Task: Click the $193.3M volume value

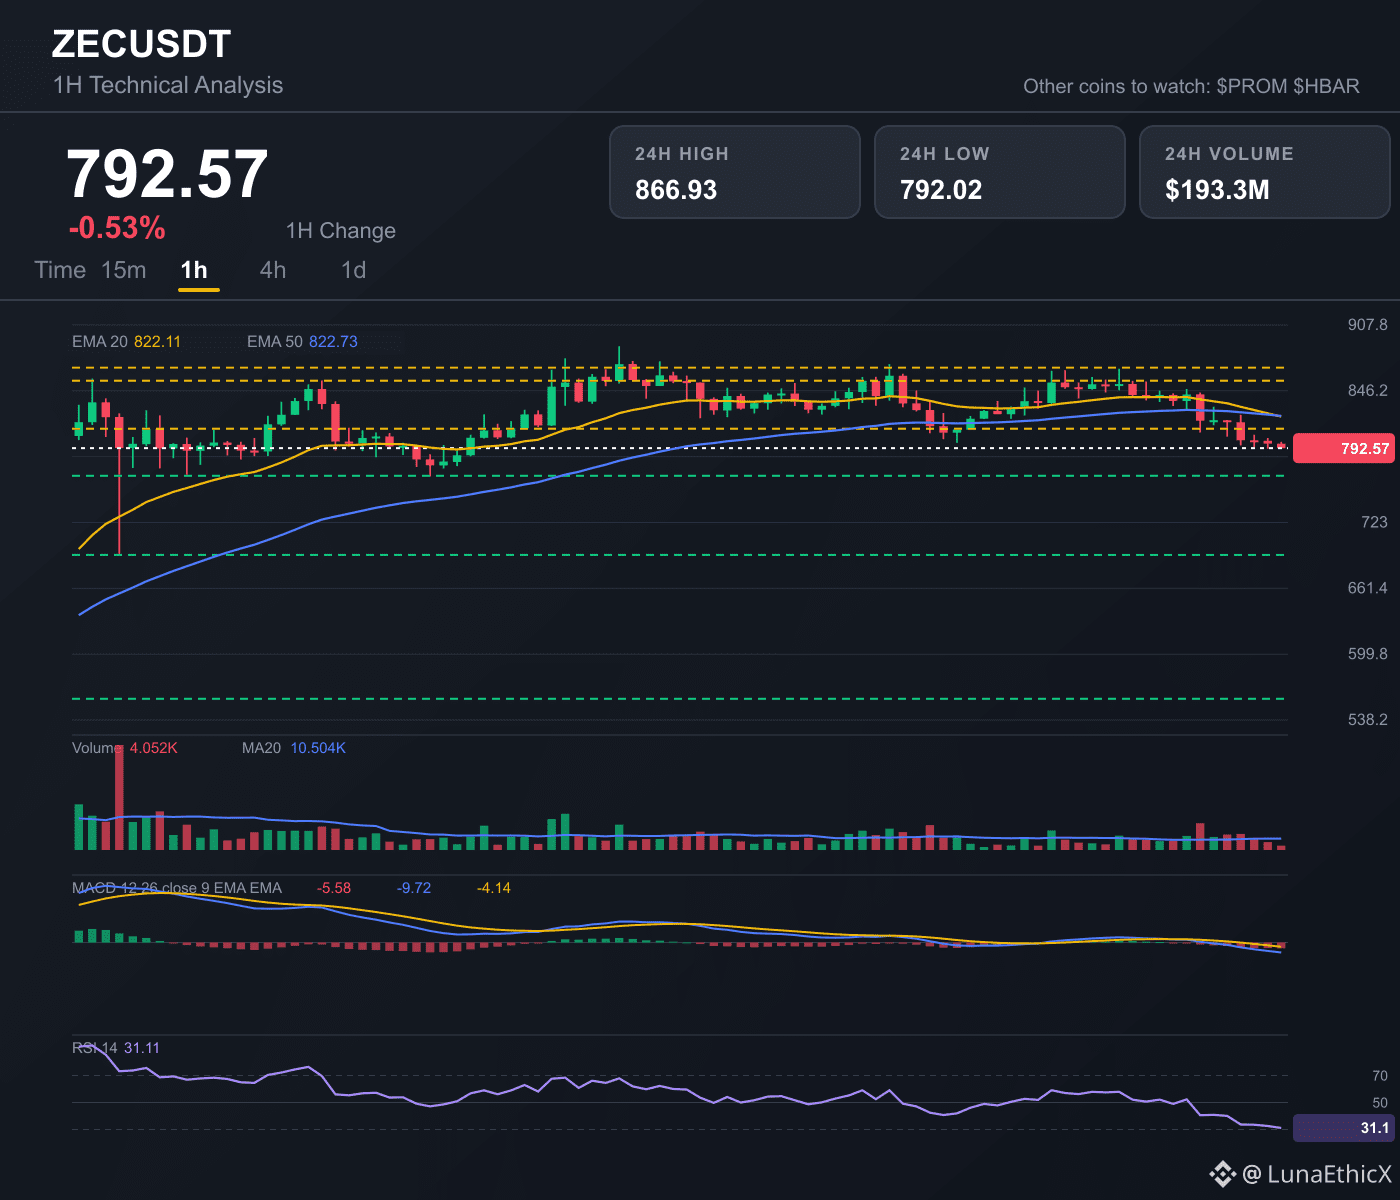Action: [x=1217, y=190]
